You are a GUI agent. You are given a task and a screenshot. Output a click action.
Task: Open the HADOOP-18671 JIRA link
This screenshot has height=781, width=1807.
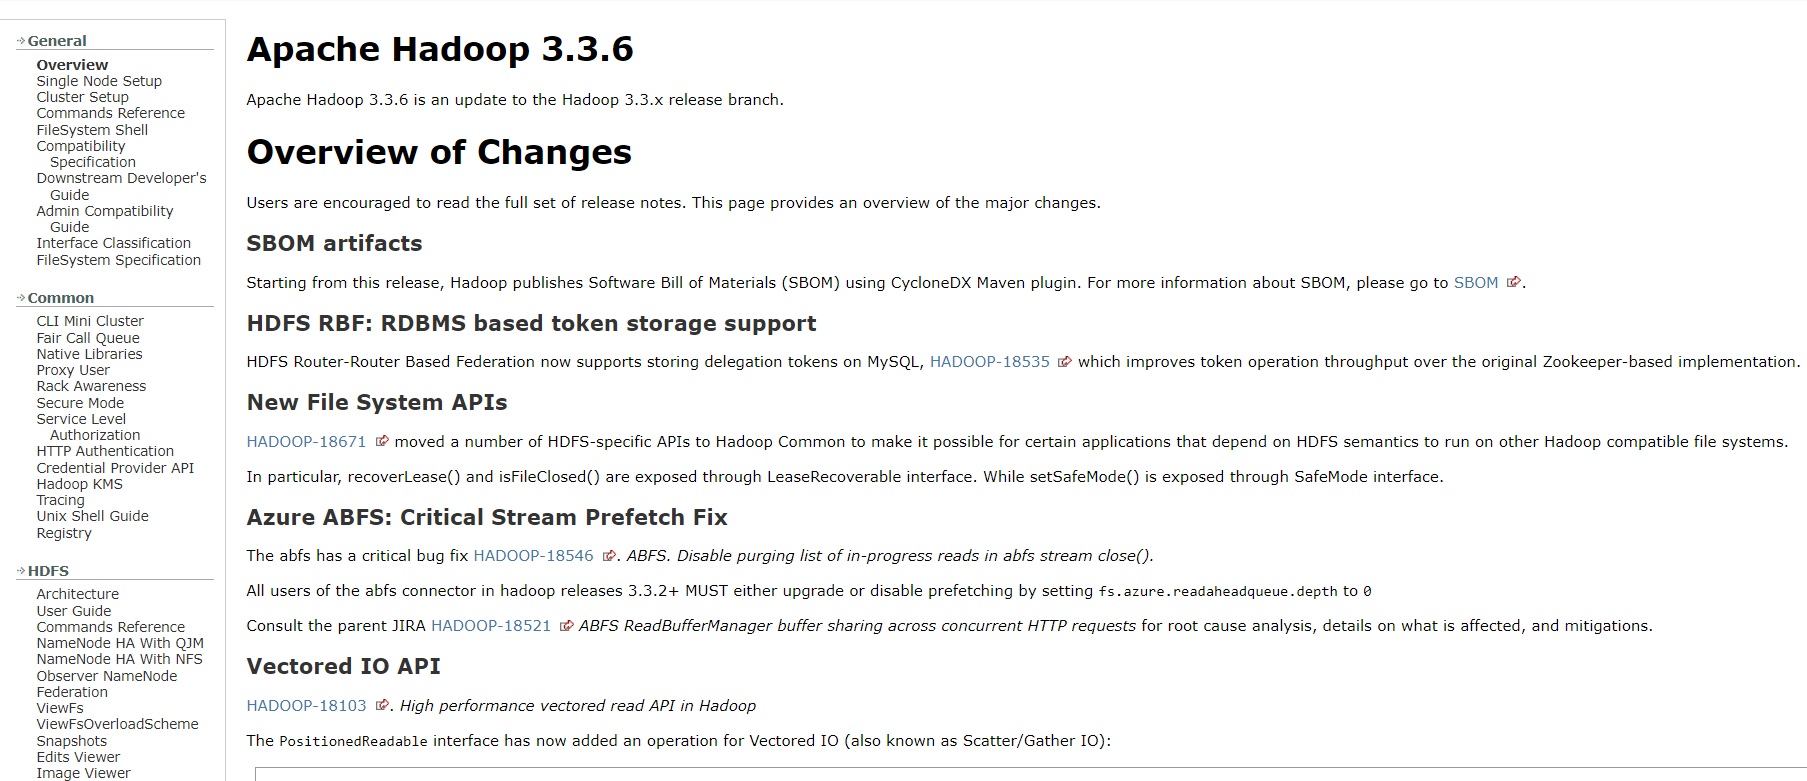(x=306, y=441)
